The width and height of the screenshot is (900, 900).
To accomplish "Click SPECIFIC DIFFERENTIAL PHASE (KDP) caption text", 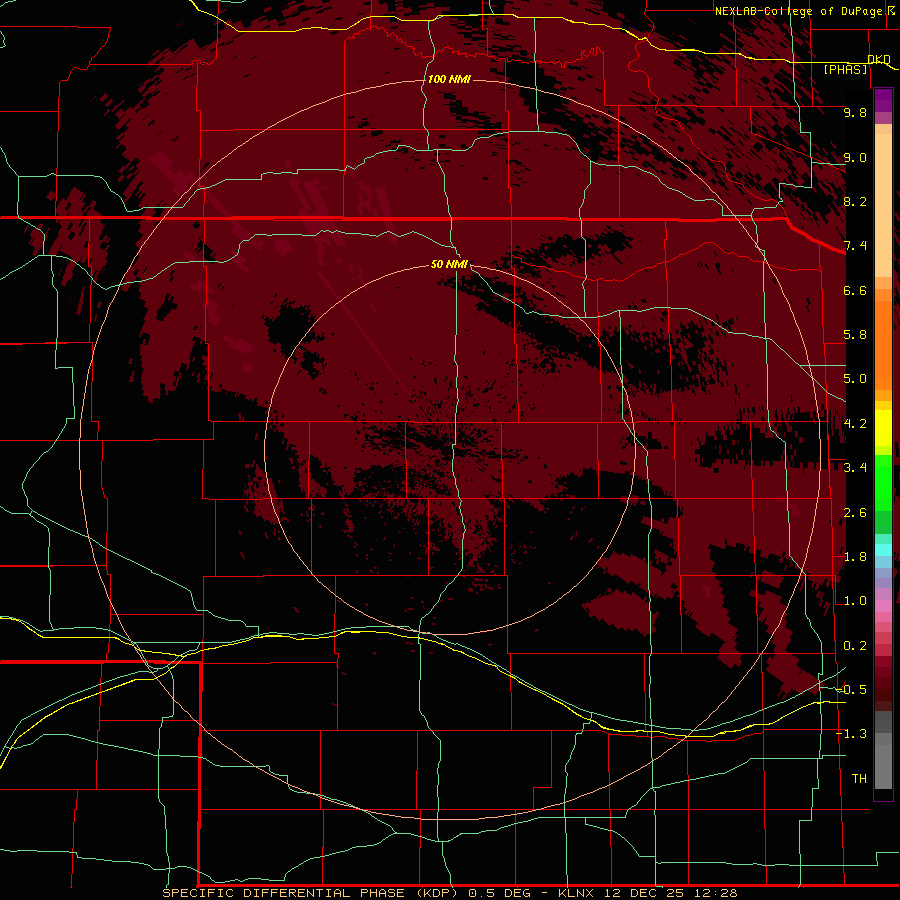I will click(x=310, y=893).
